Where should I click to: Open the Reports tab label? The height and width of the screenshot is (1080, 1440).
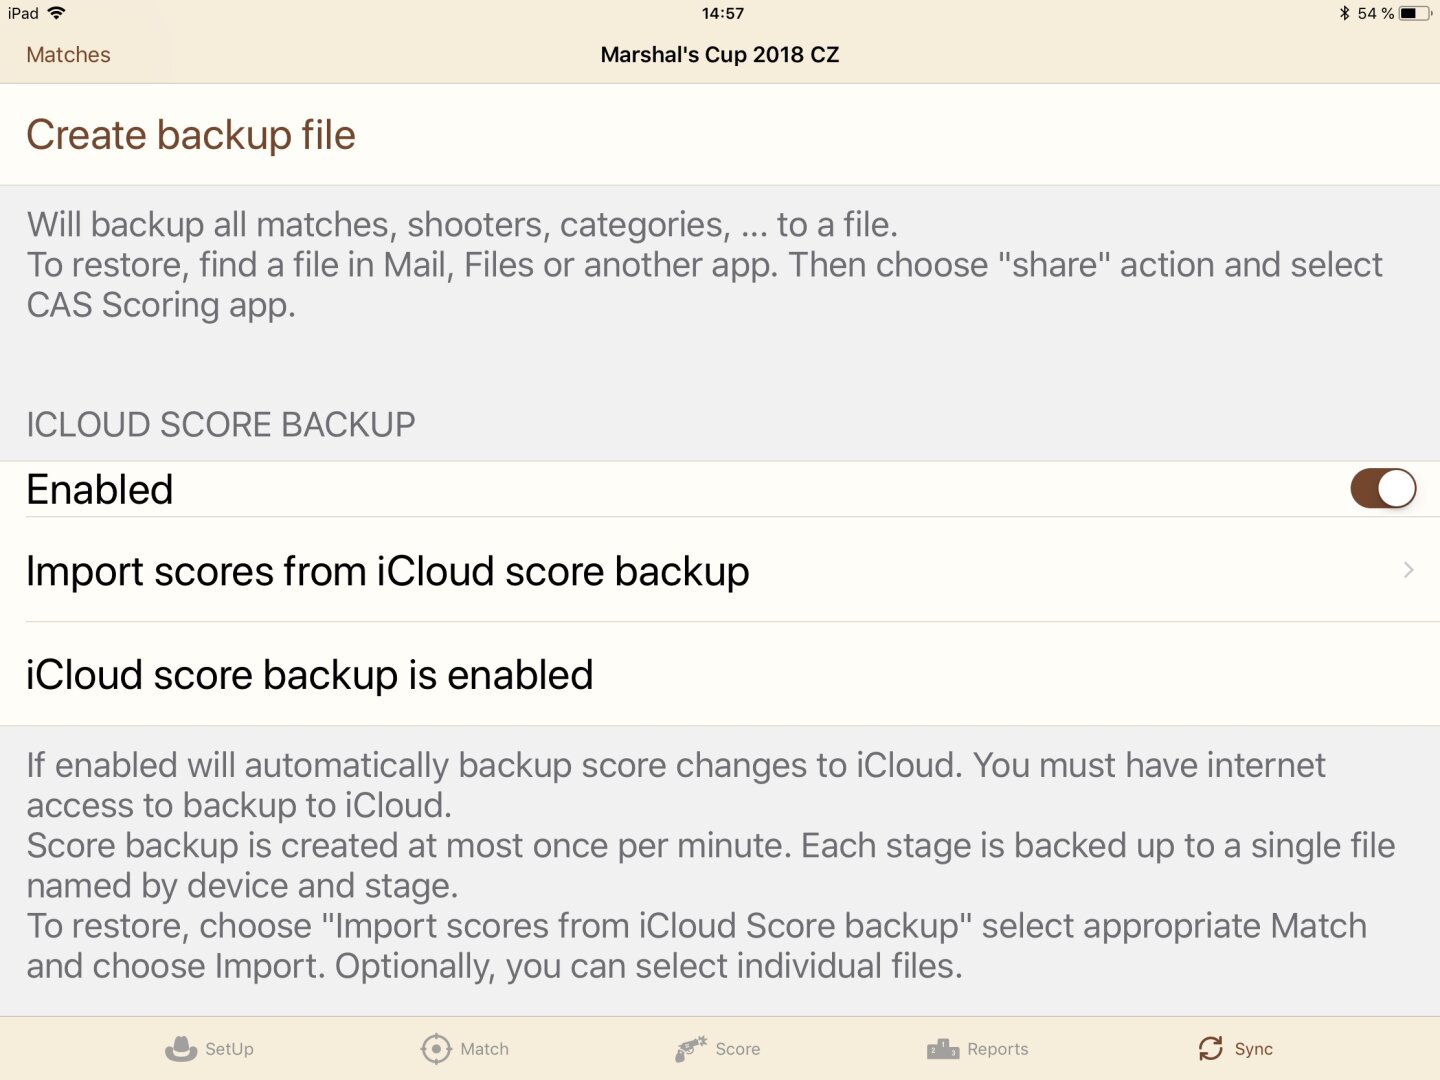click(x=998, y=1049)
